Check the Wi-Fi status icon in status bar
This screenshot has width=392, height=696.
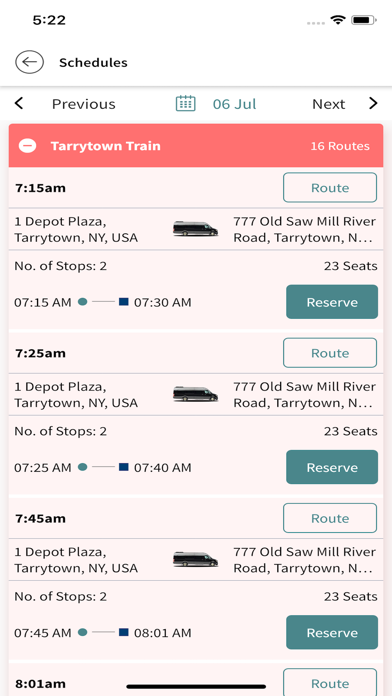click(x=338, y=20)
